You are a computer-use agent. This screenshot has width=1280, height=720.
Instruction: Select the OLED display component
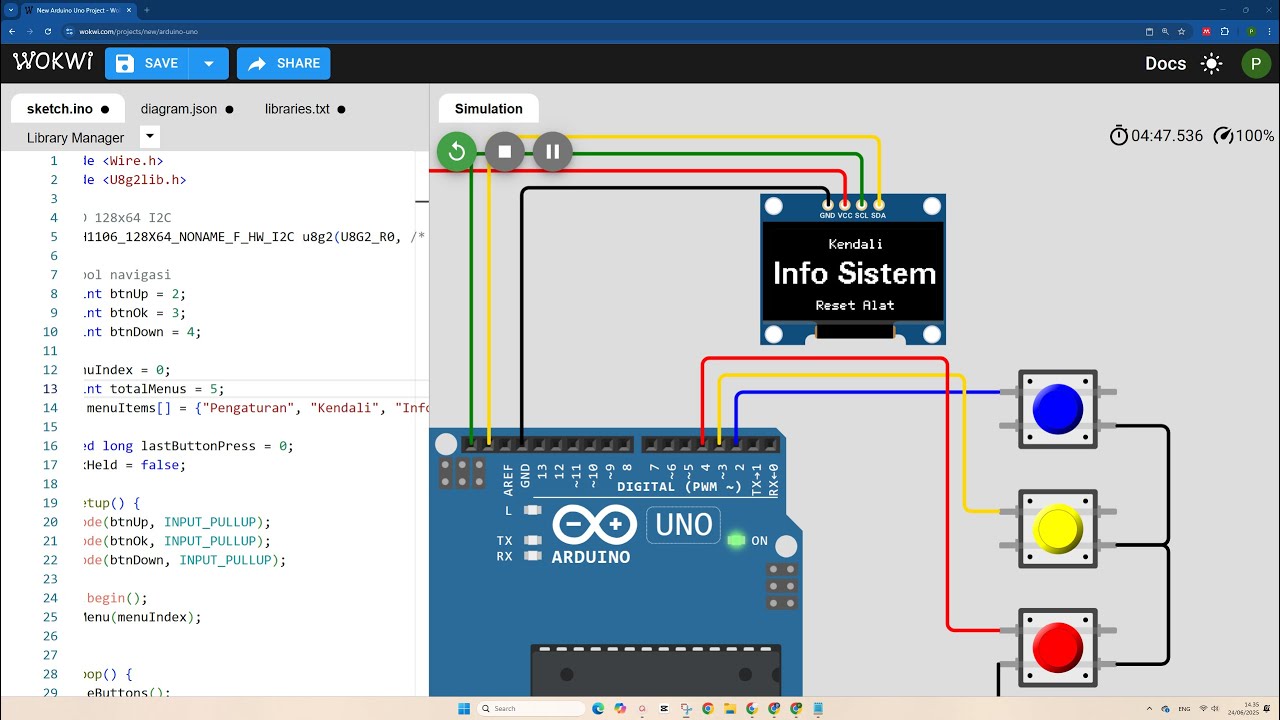click(x=853, y=270)
